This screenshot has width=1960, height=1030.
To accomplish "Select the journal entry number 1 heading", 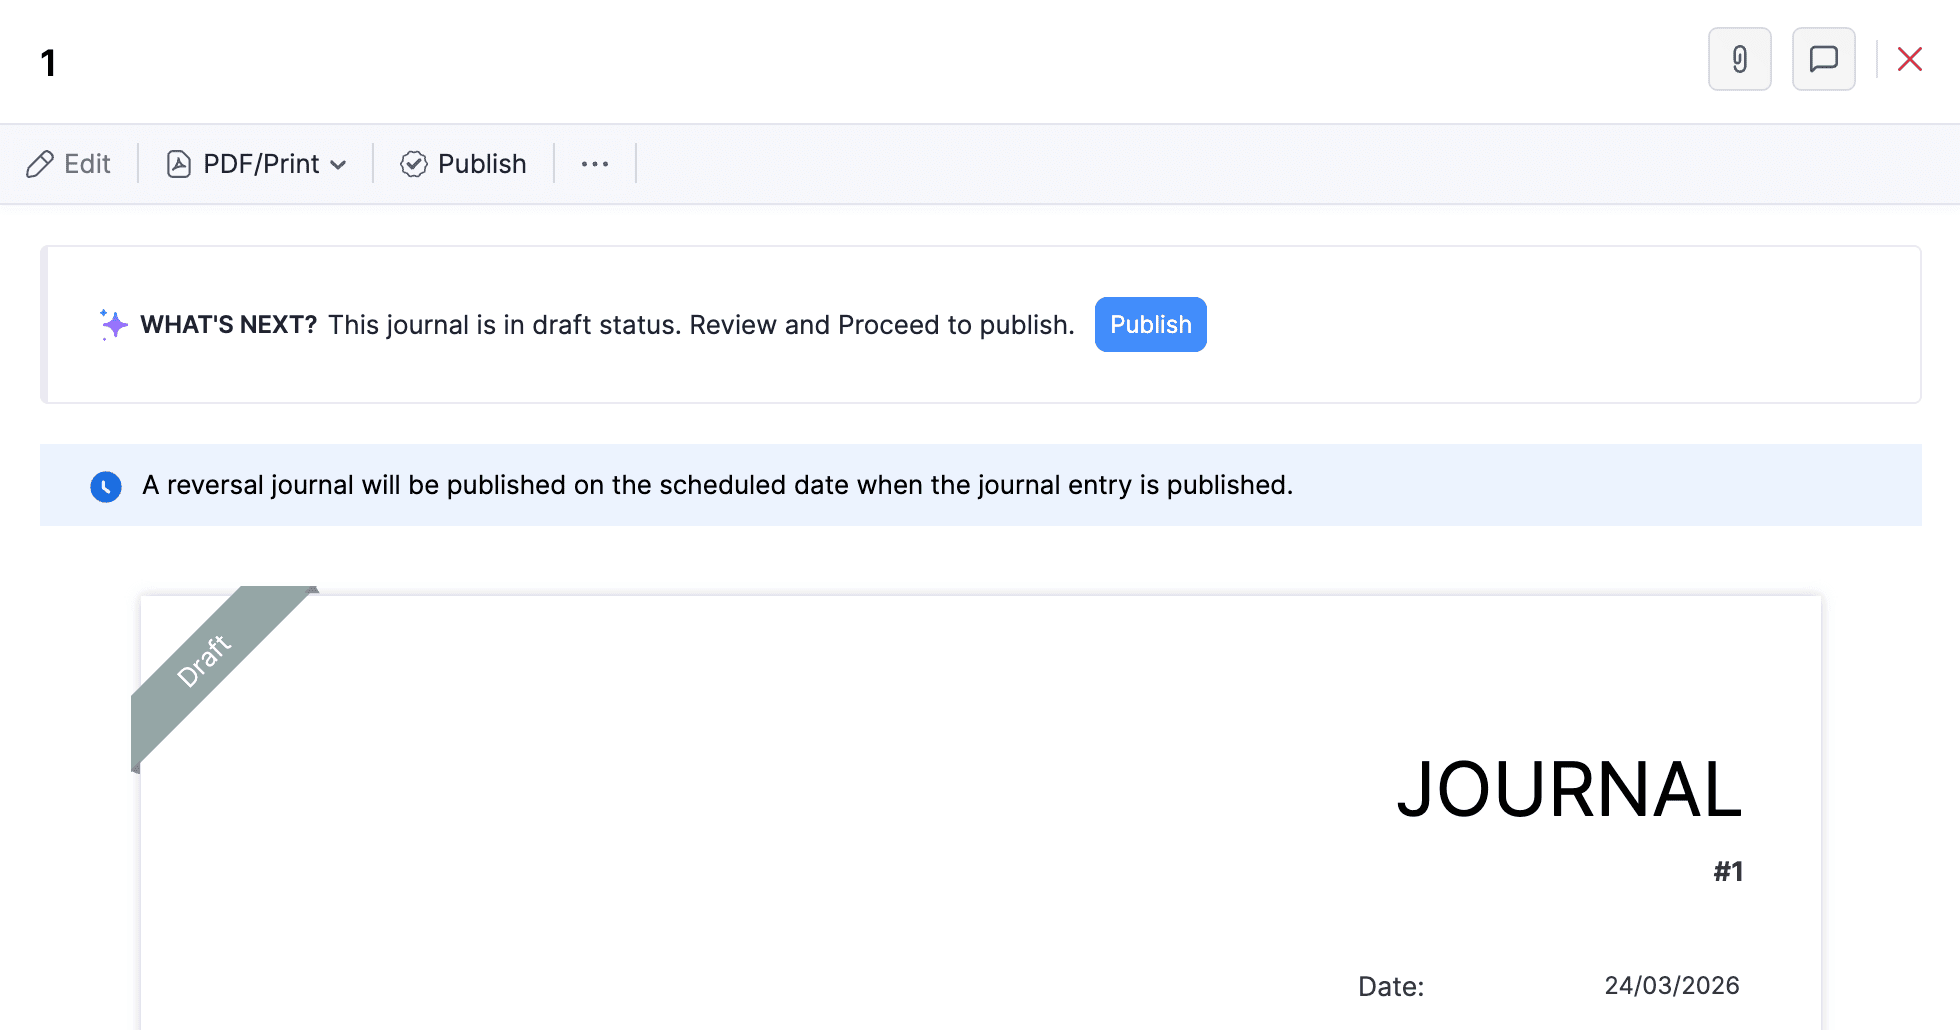I will coord(49,62).
